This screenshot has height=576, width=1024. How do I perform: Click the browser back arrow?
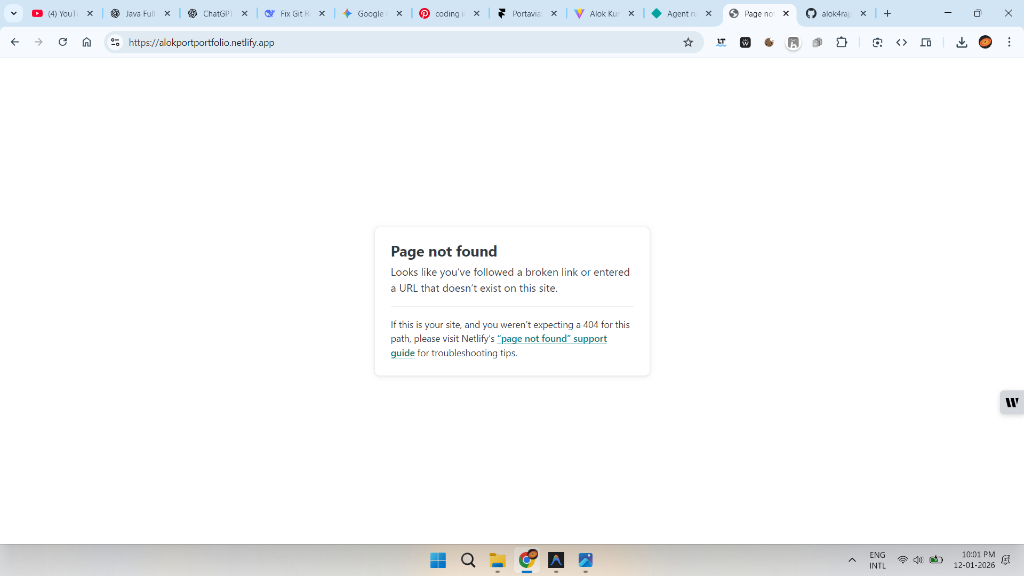click(15, 42)
